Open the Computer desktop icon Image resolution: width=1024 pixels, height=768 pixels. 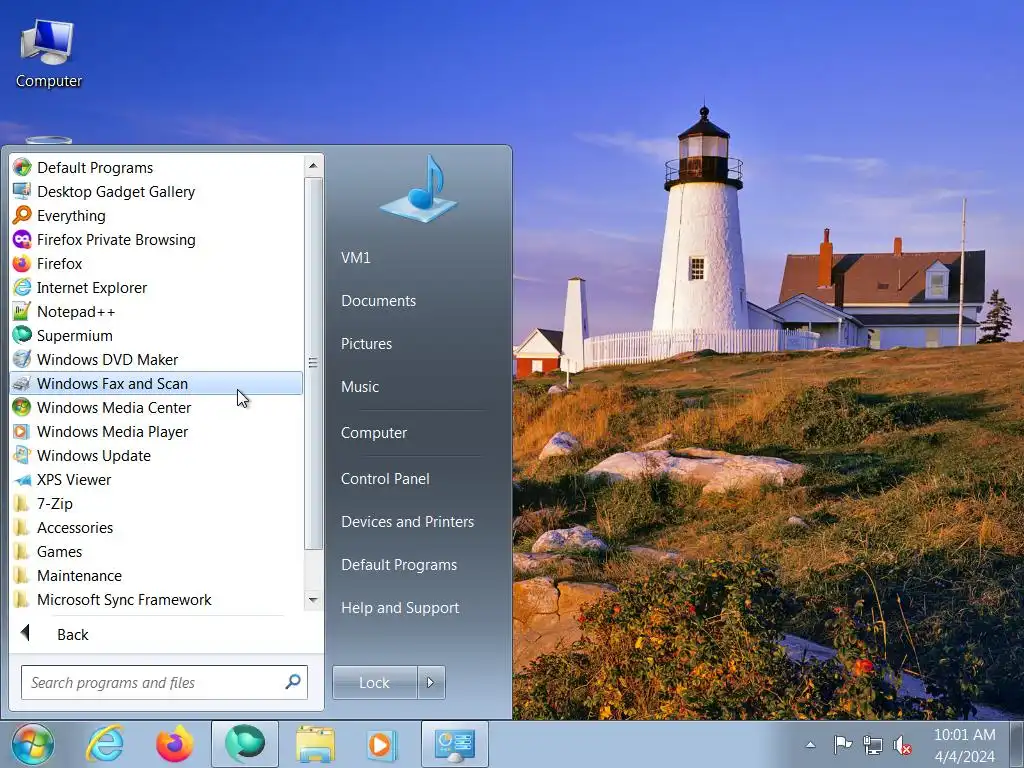pos(48,52)
